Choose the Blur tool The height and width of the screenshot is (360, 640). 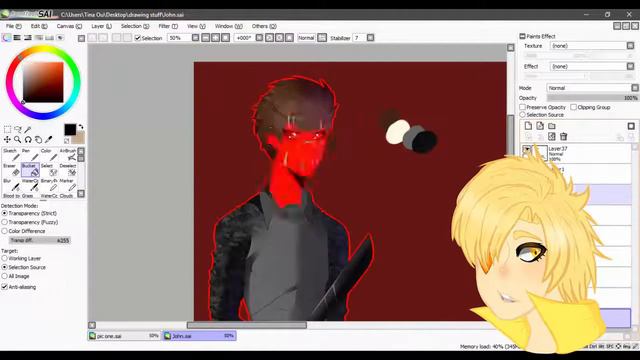click(11, 185)
